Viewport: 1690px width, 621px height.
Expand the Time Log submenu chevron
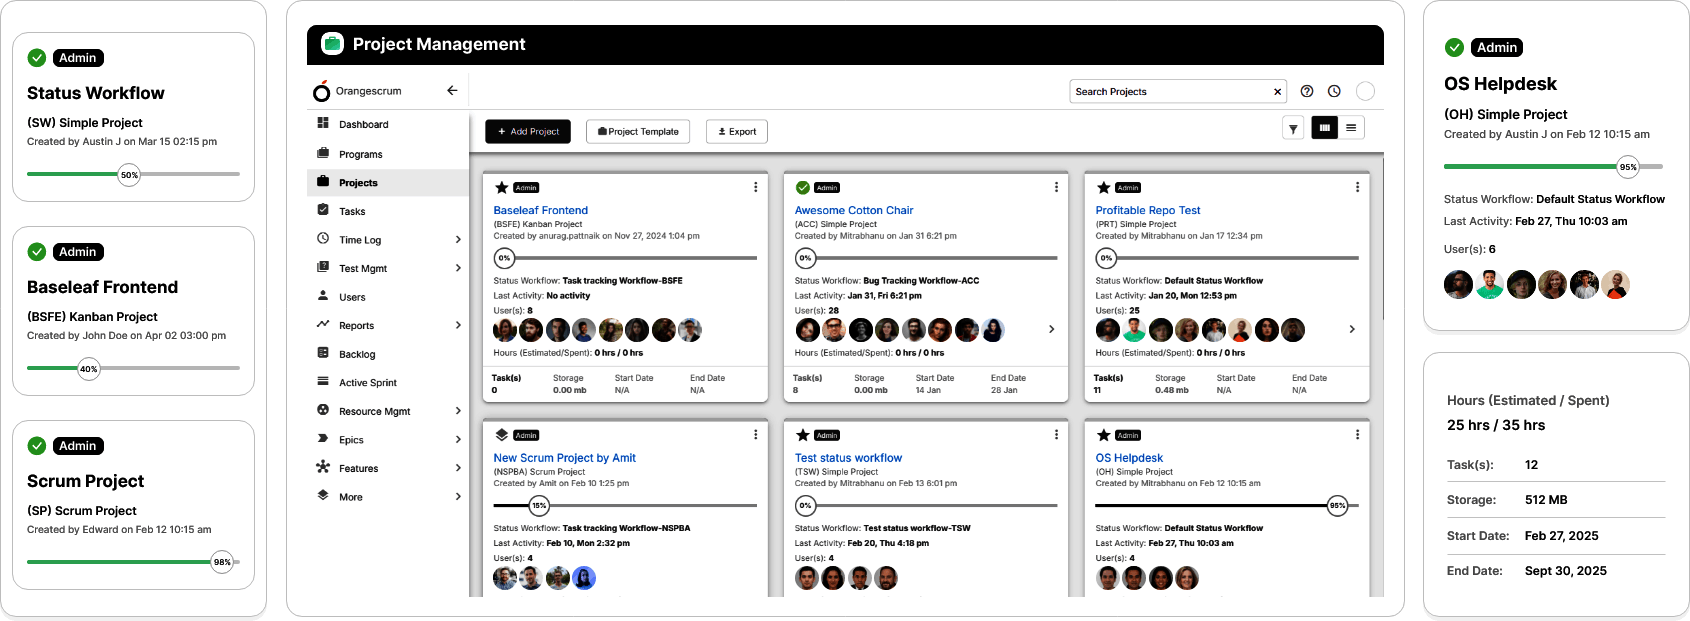click(458, 240)
